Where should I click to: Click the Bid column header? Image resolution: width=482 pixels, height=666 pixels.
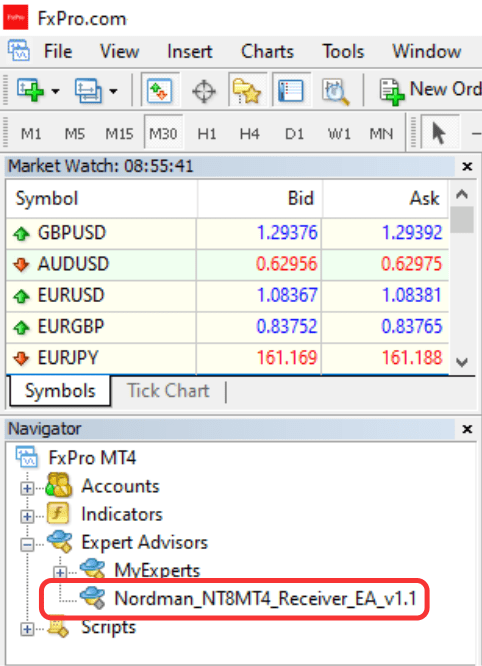pyautogui.click(x=259, y=198)
